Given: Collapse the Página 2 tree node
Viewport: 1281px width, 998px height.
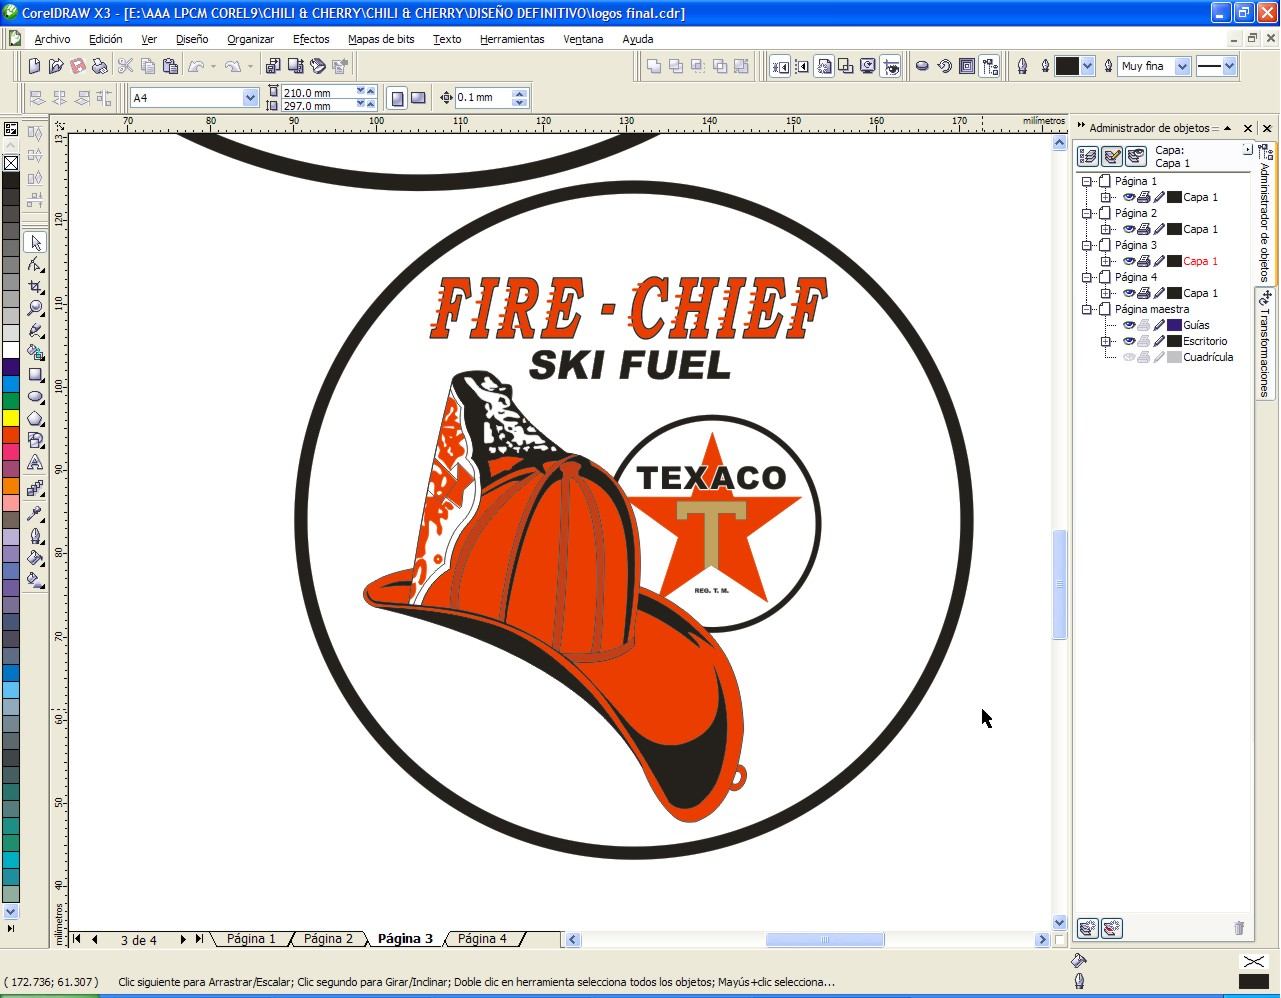Looking at the screenshot, I should tap(1087, 213).
